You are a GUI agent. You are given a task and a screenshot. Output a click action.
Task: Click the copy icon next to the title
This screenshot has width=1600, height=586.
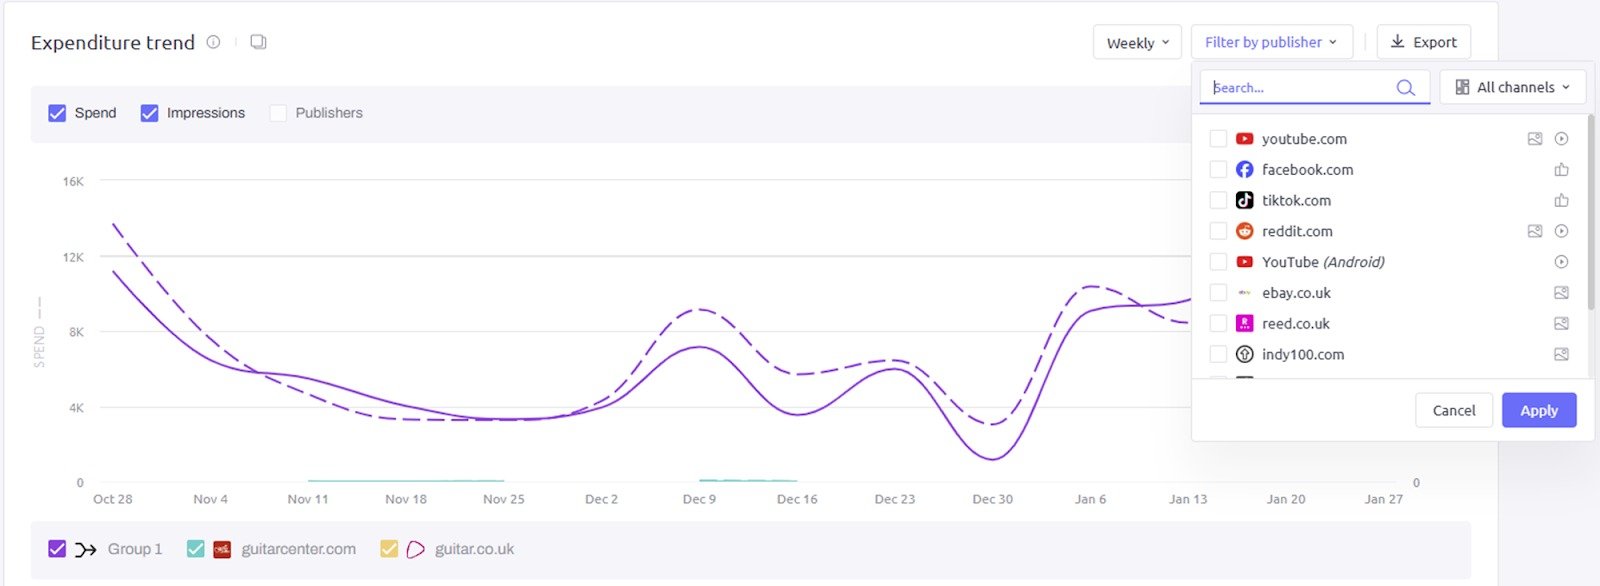pos(258,42)
